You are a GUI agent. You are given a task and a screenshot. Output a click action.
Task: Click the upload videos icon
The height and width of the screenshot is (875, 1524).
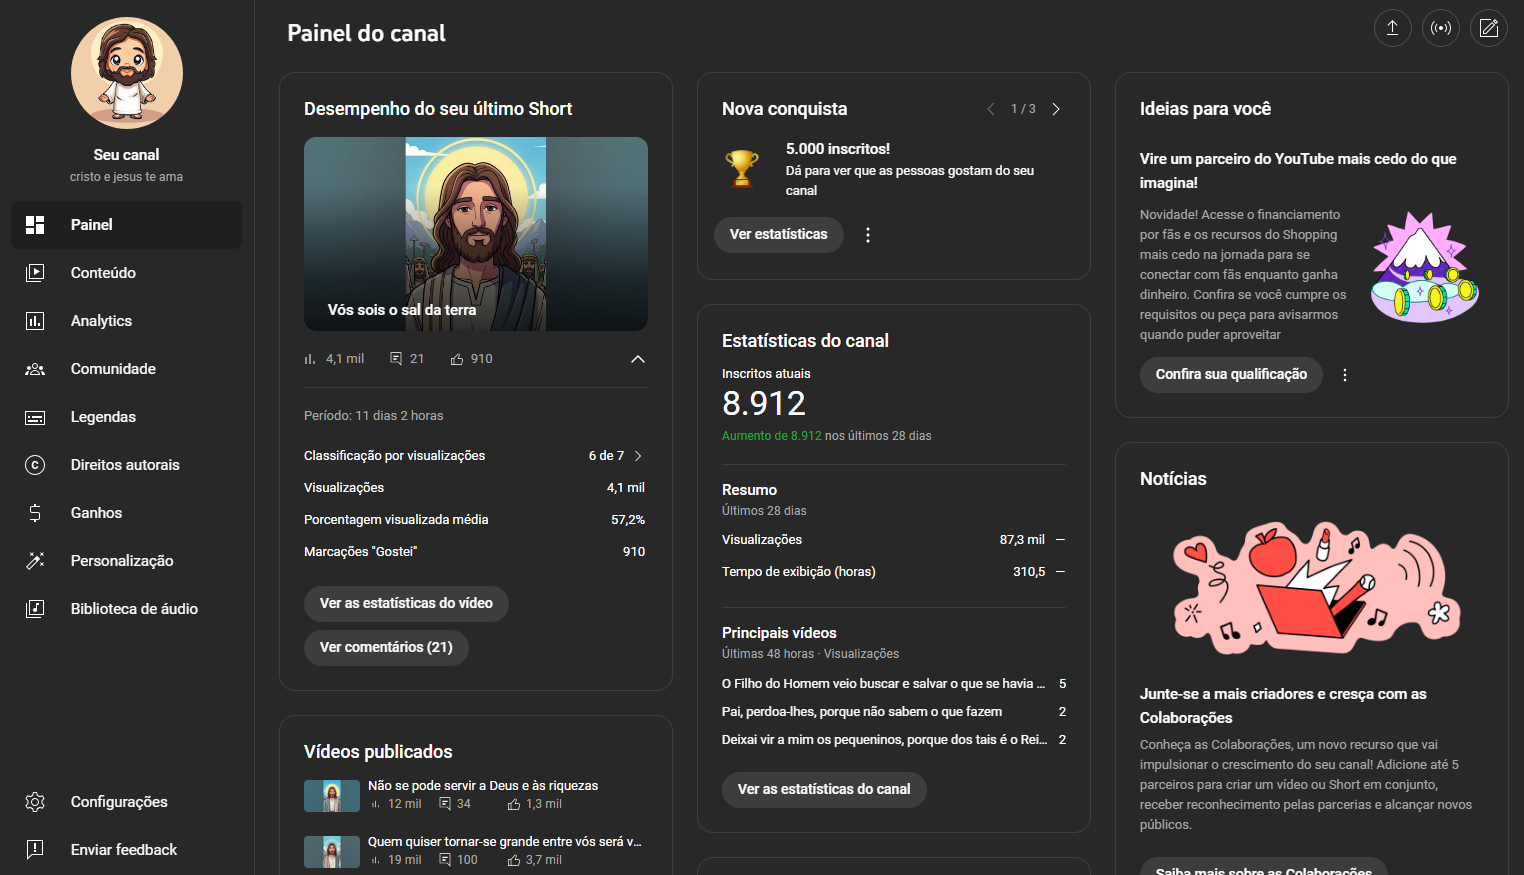(1392, 28)
